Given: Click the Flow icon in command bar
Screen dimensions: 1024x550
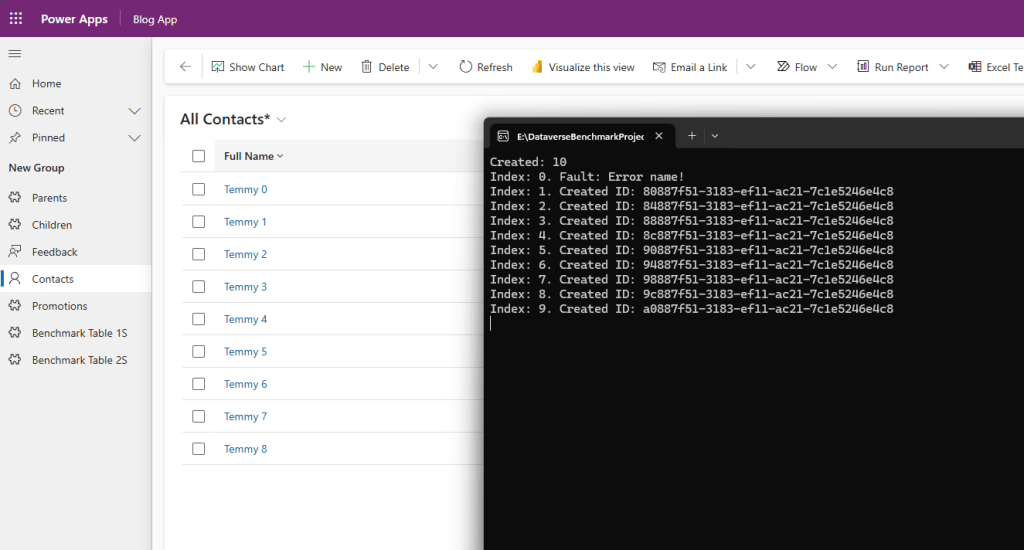Looking at the screenshot, I should 783,67.
